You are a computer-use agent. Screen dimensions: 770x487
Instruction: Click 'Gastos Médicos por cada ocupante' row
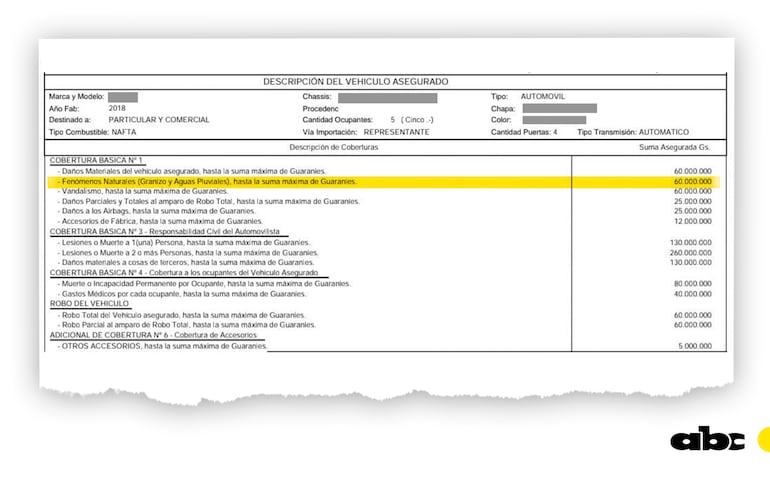tap(182, 294)
